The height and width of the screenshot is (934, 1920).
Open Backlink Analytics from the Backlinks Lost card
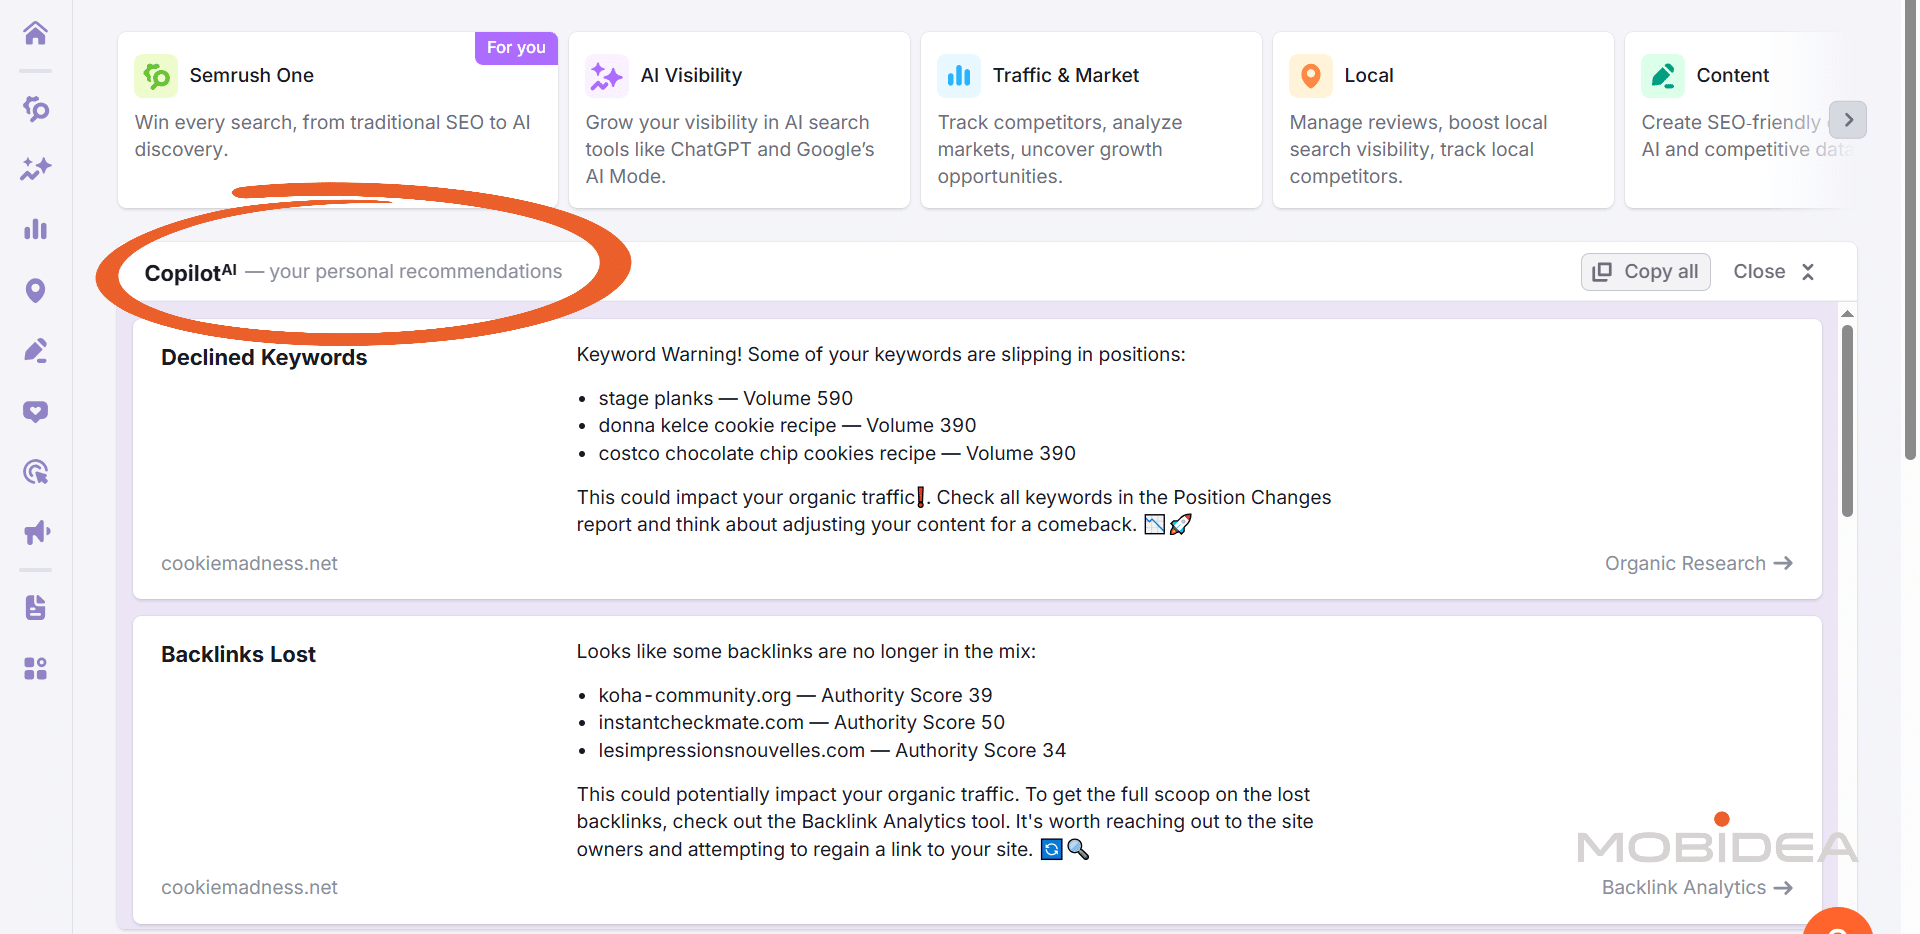pos(1696,887)
